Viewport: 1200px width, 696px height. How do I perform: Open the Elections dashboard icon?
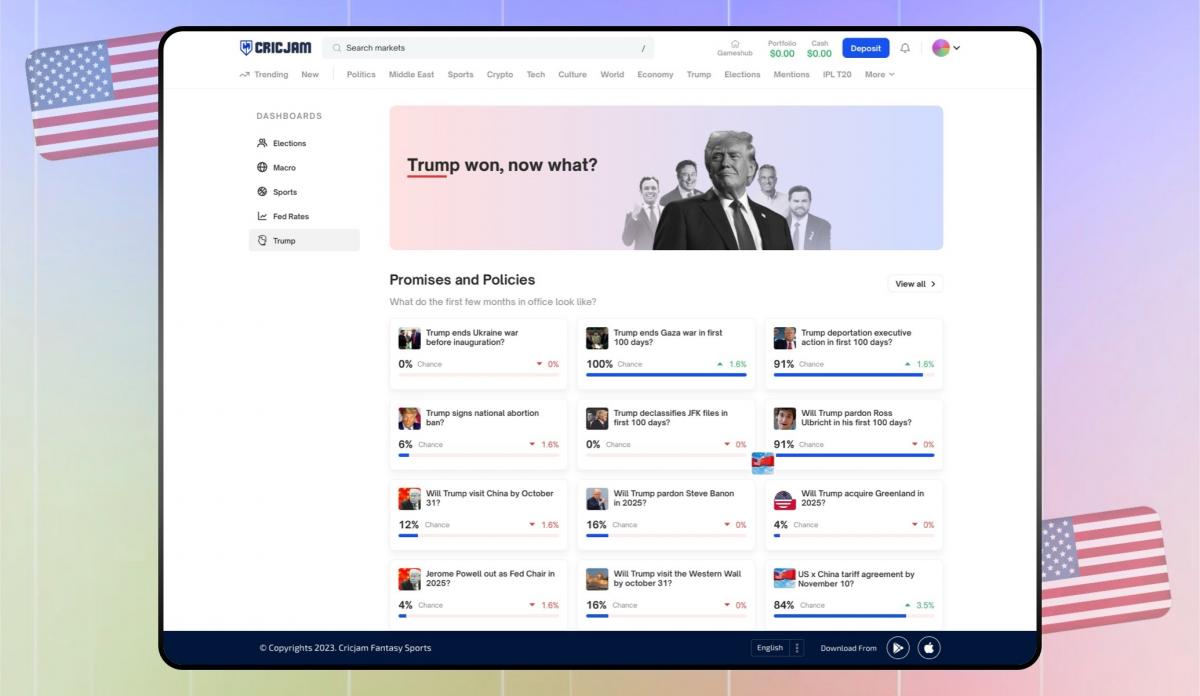pos(262,143)
